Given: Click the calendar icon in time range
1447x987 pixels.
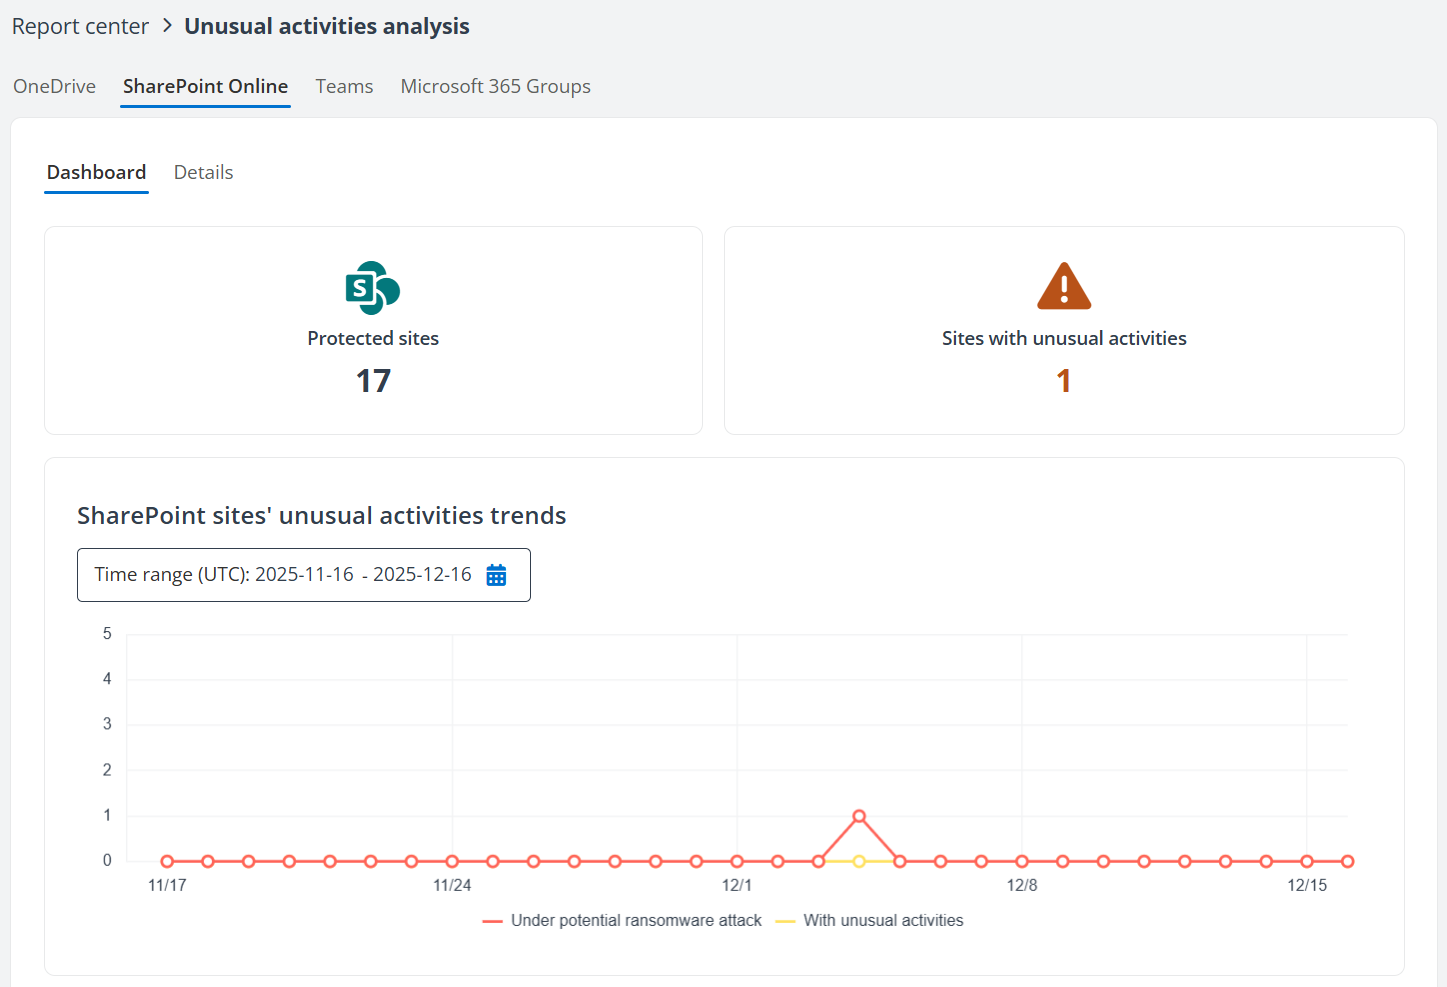Looking at the screenshot, I should [x=496, y=575].
